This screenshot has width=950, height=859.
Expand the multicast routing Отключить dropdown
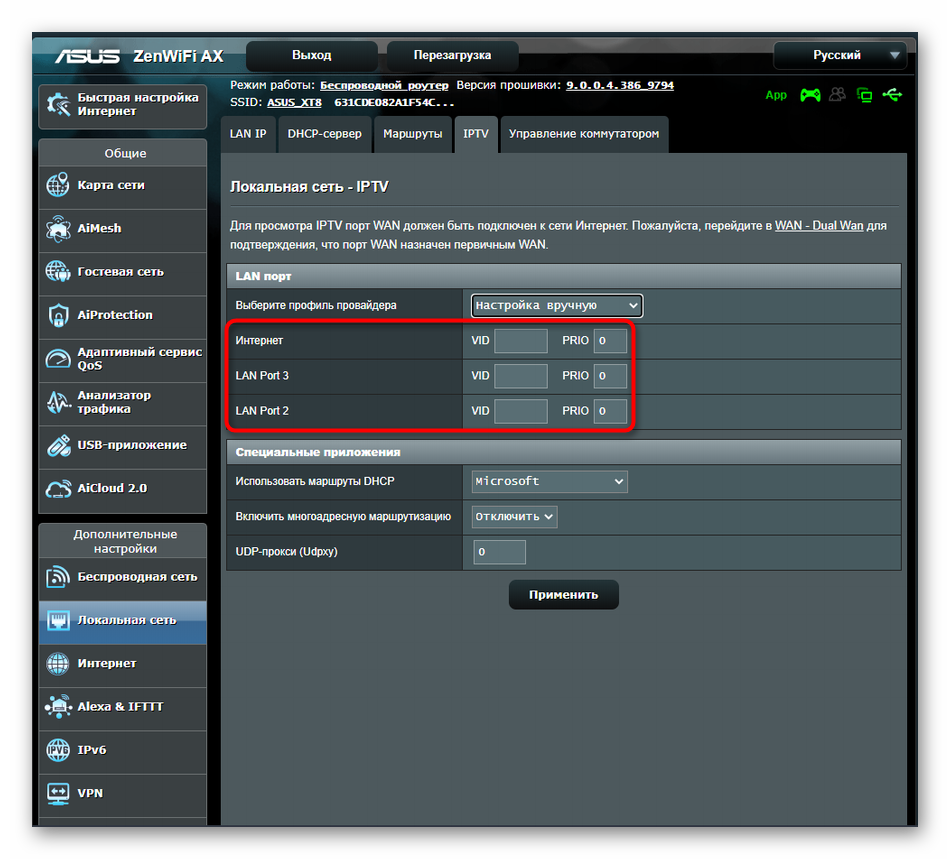tap(515, 517)
